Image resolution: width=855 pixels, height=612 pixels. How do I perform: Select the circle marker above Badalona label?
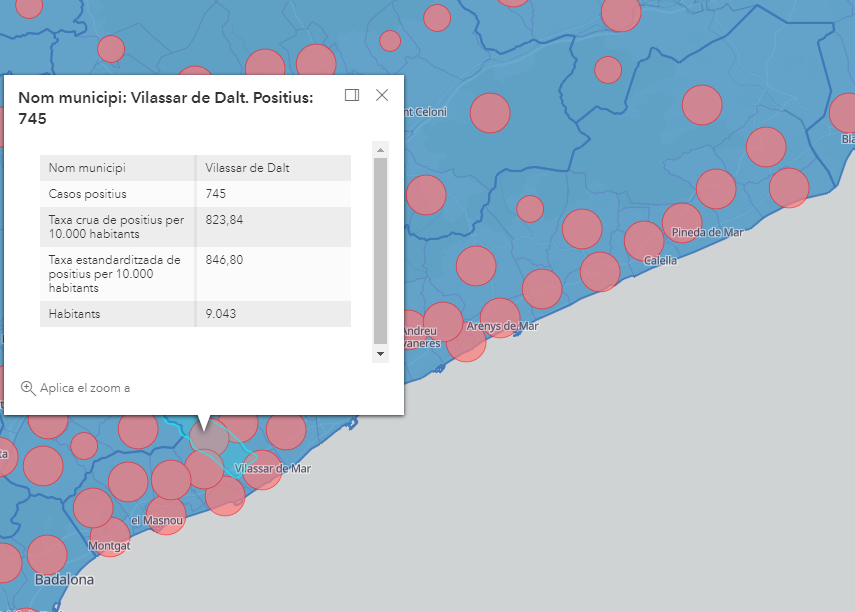pyautogui.click(x=47, y=555)
